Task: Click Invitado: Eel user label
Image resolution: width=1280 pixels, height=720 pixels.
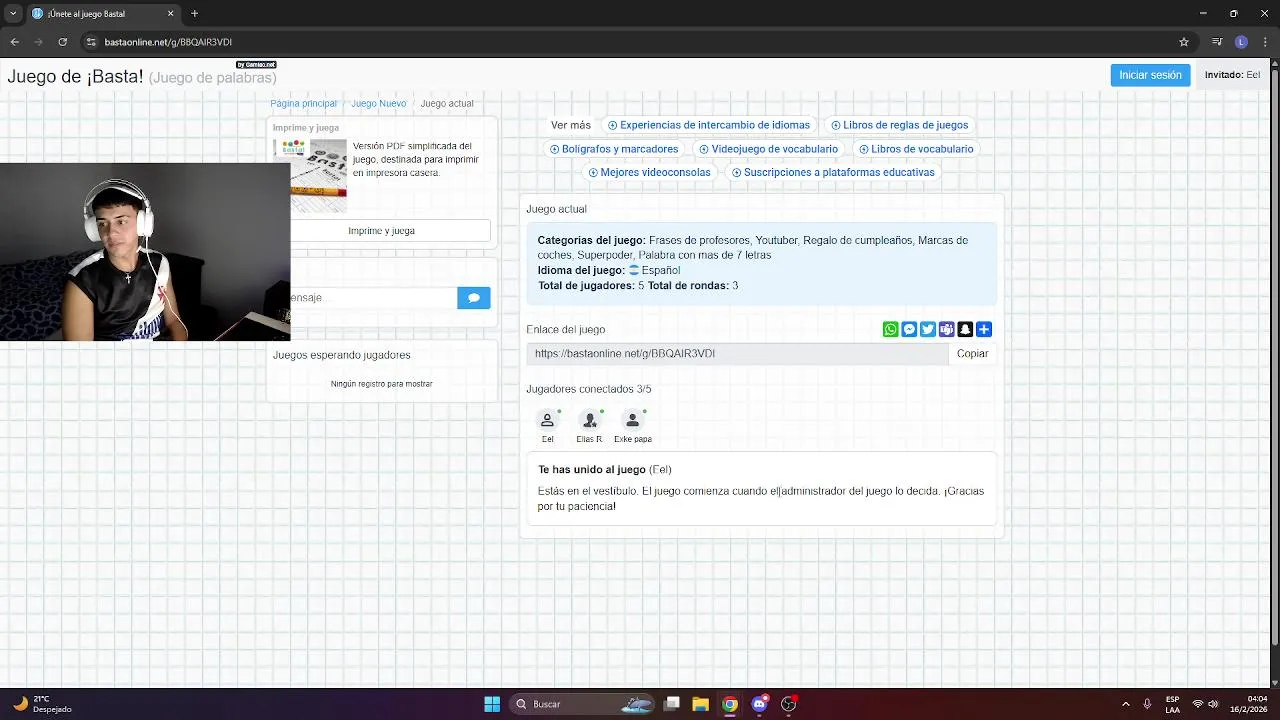Action: click(1232, 75)
